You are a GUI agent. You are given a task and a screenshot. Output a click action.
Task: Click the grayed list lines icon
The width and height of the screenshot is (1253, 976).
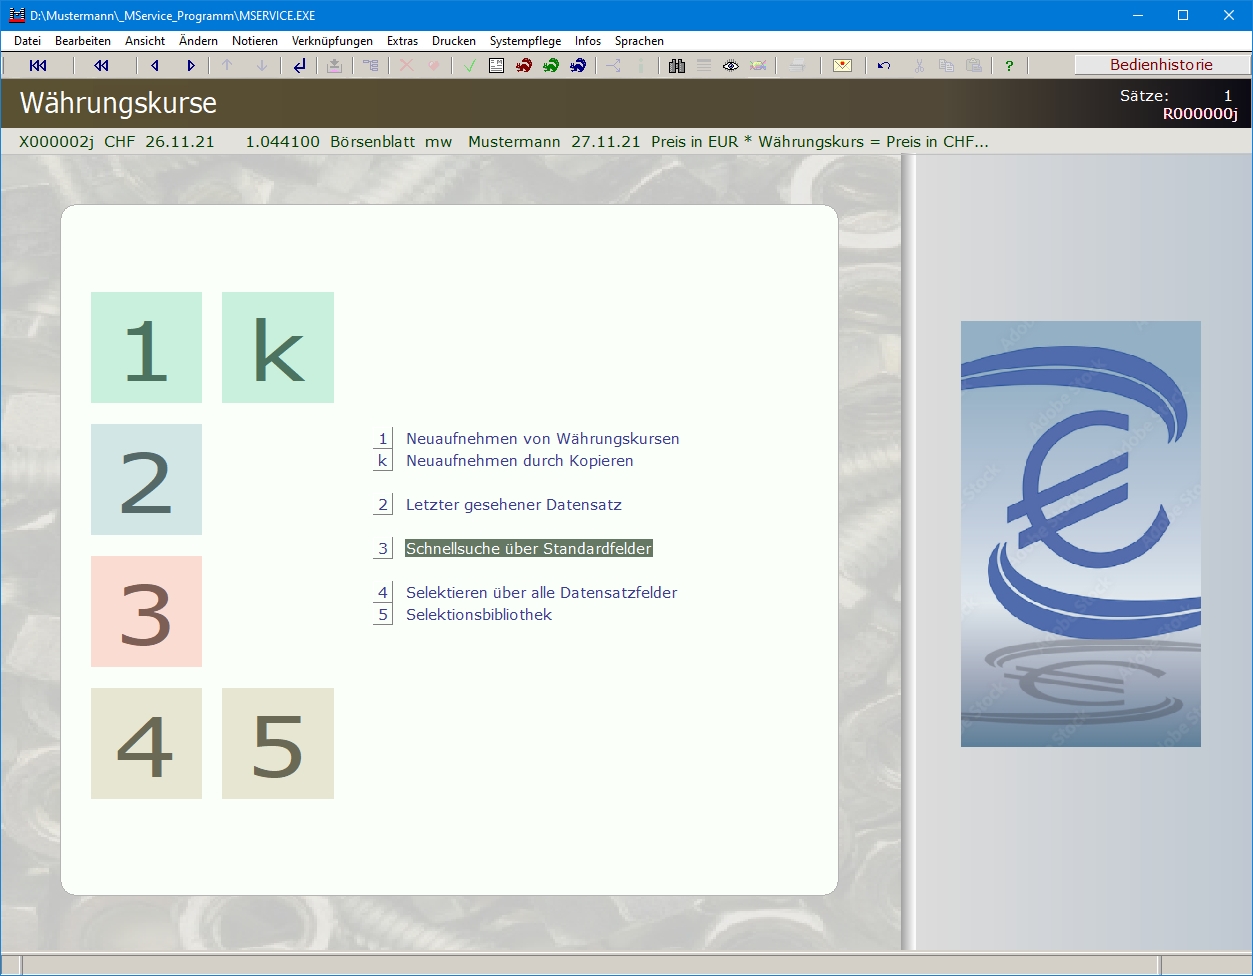click(704, 66)
